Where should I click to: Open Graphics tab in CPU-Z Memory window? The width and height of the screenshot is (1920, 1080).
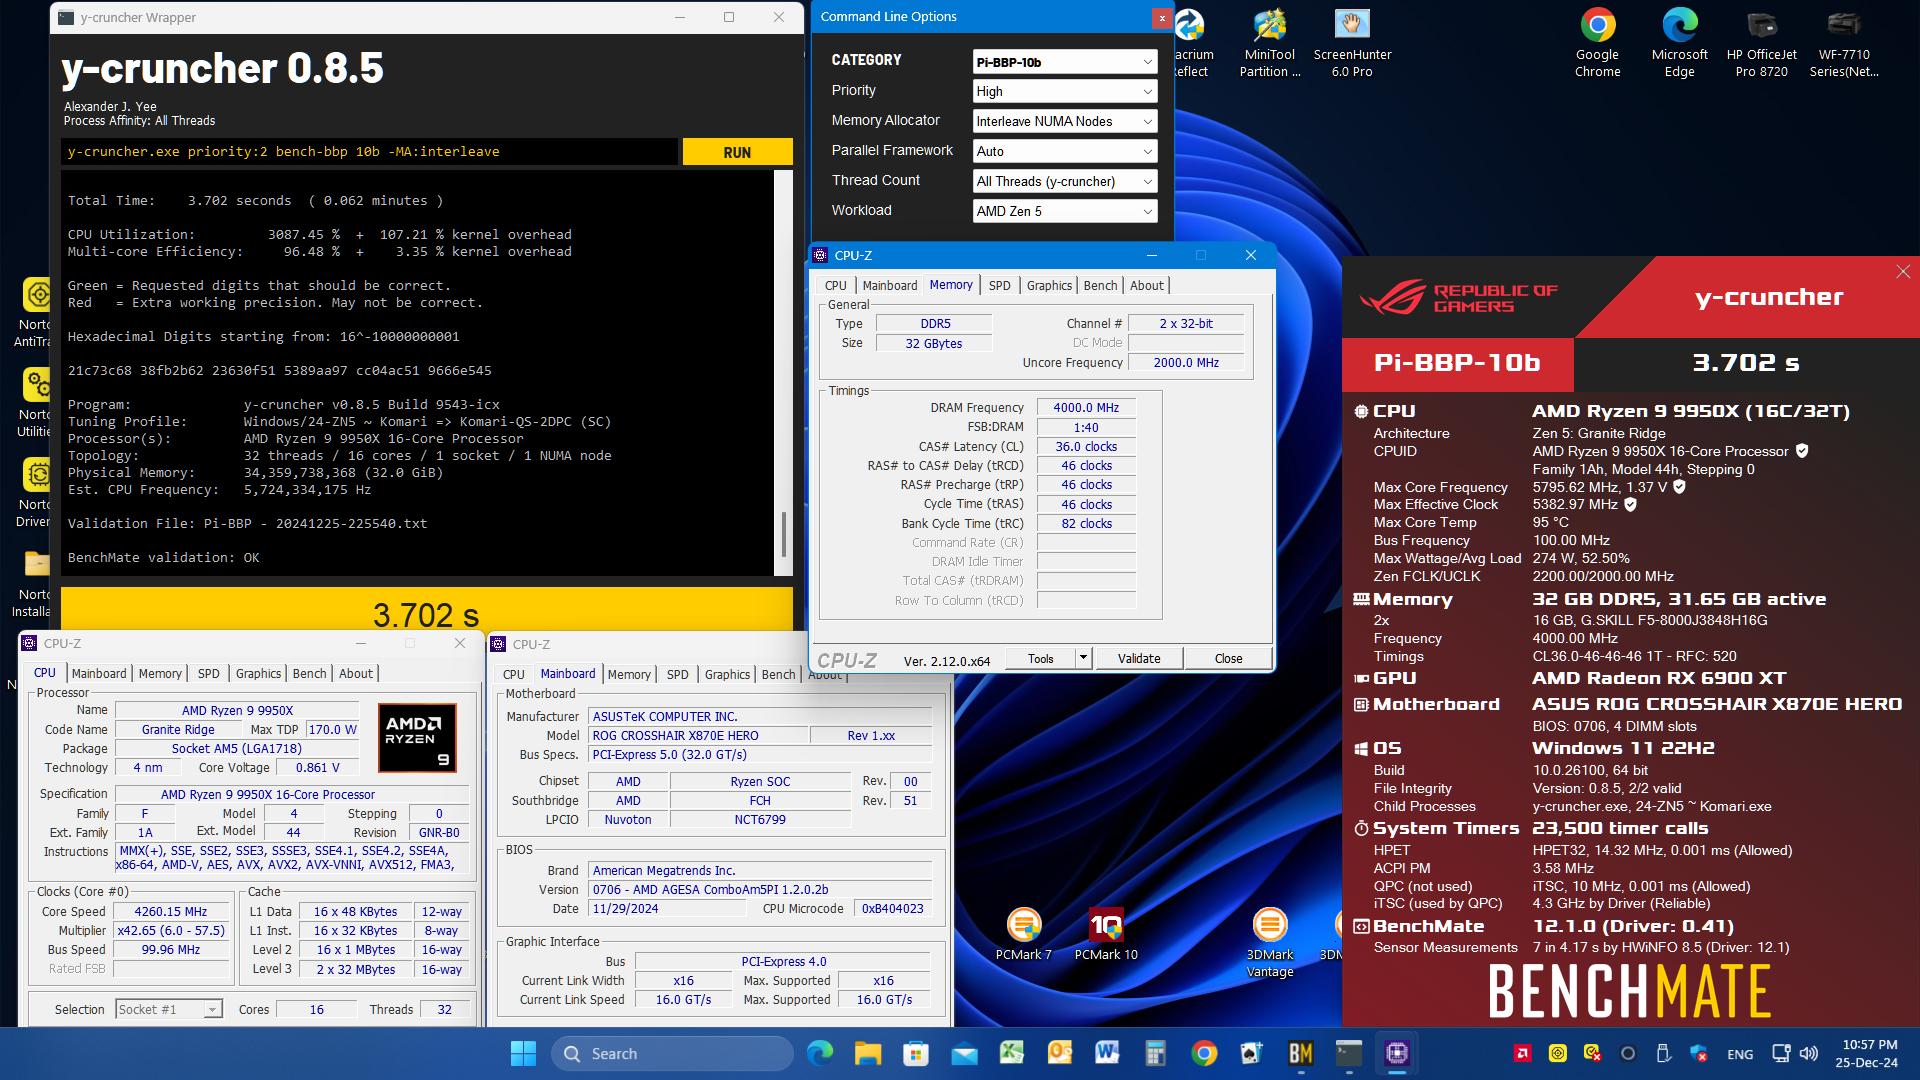click(1049, 286)
